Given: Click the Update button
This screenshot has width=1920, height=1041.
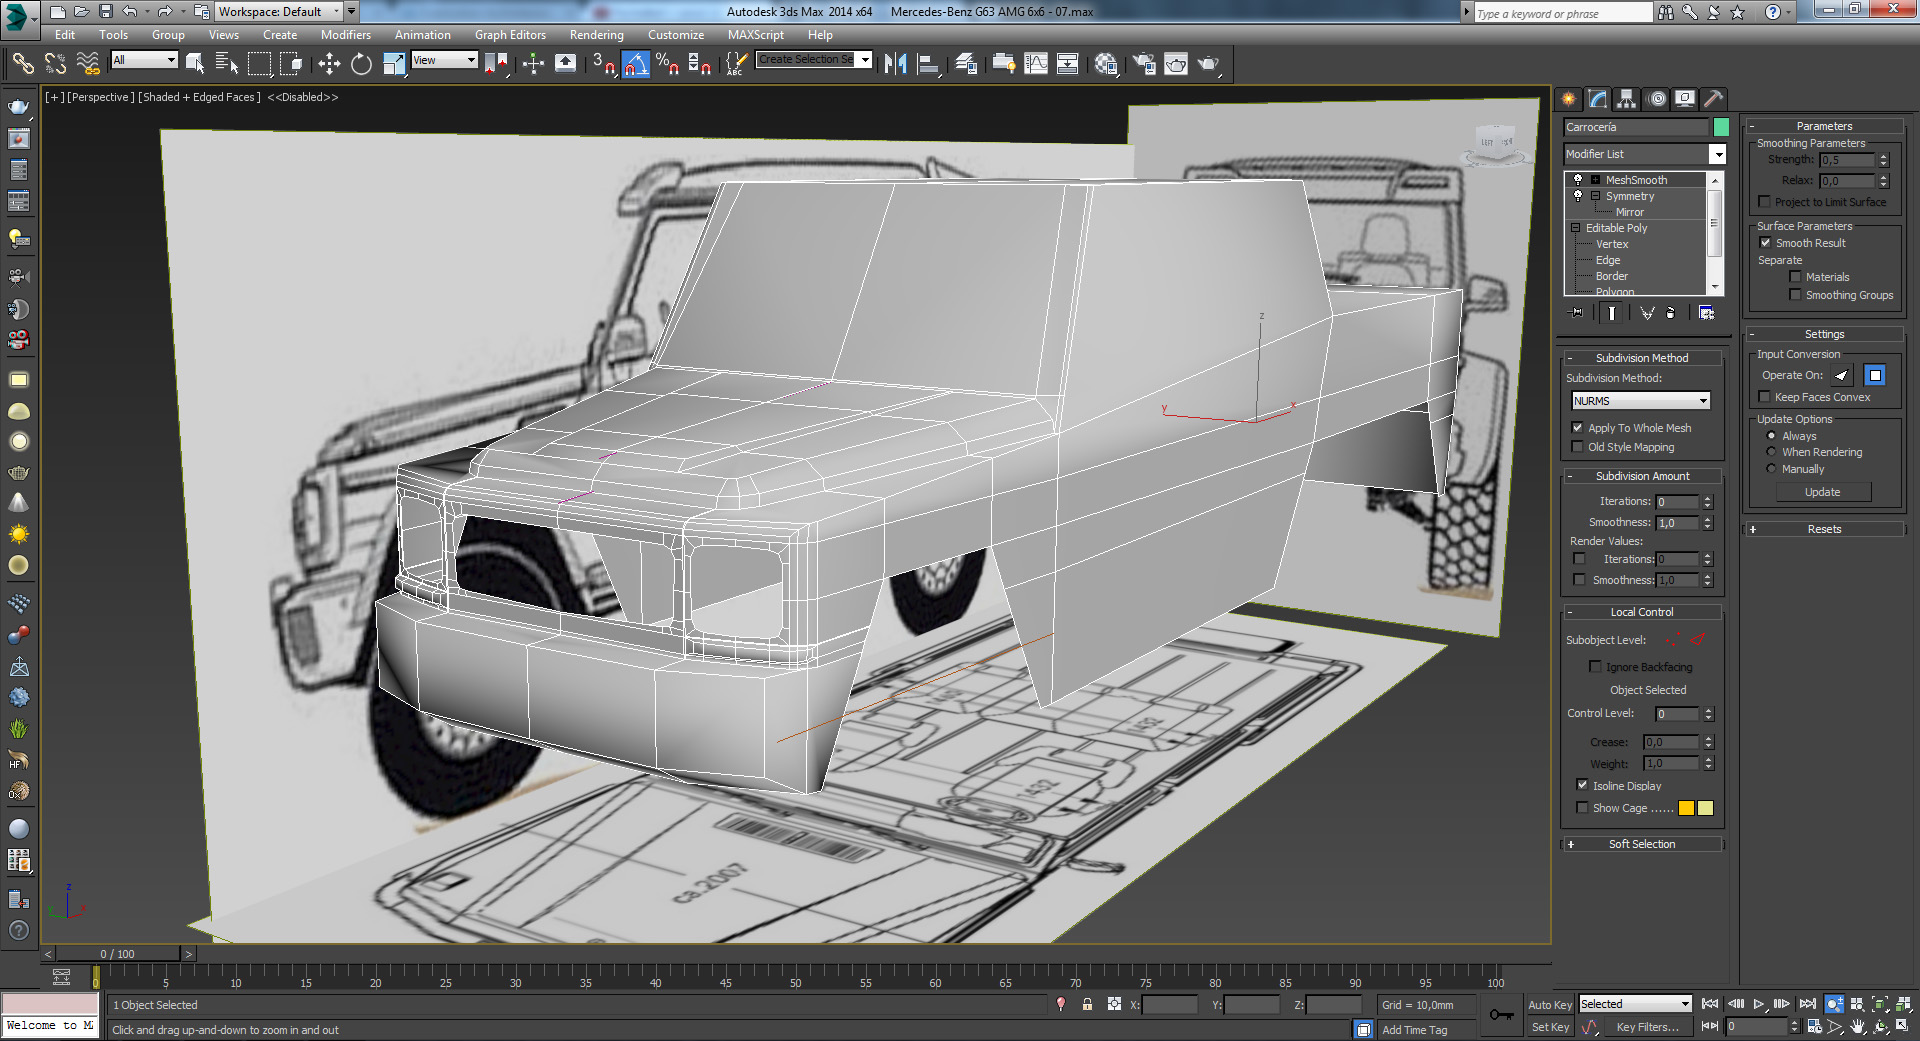Looking at the screenshot, I should click(1822, 492).
